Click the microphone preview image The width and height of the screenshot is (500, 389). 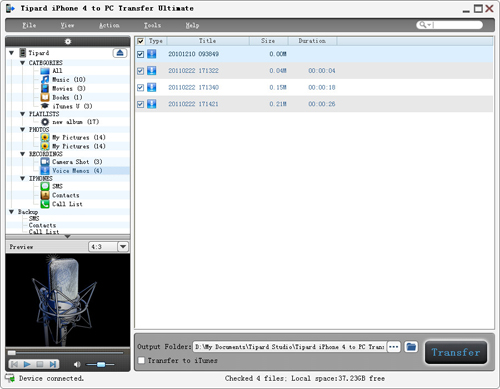tap(68, 300)
